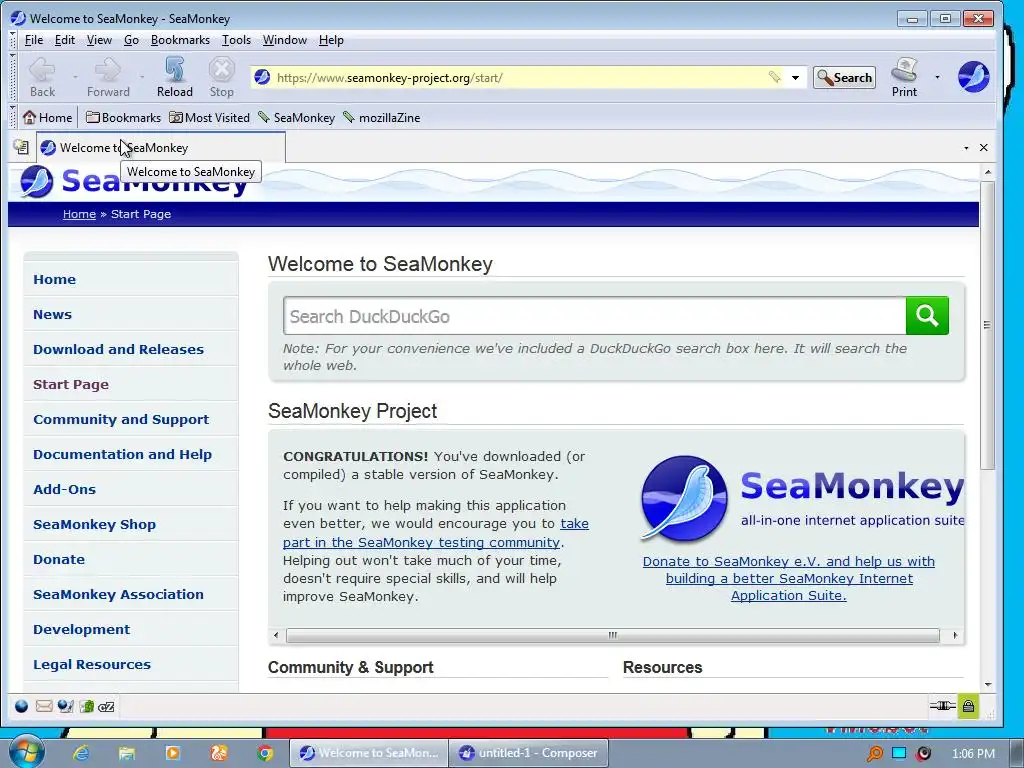Open the Tools menu
Viewport: 1024px width, 768px height.
click(236, 40)
